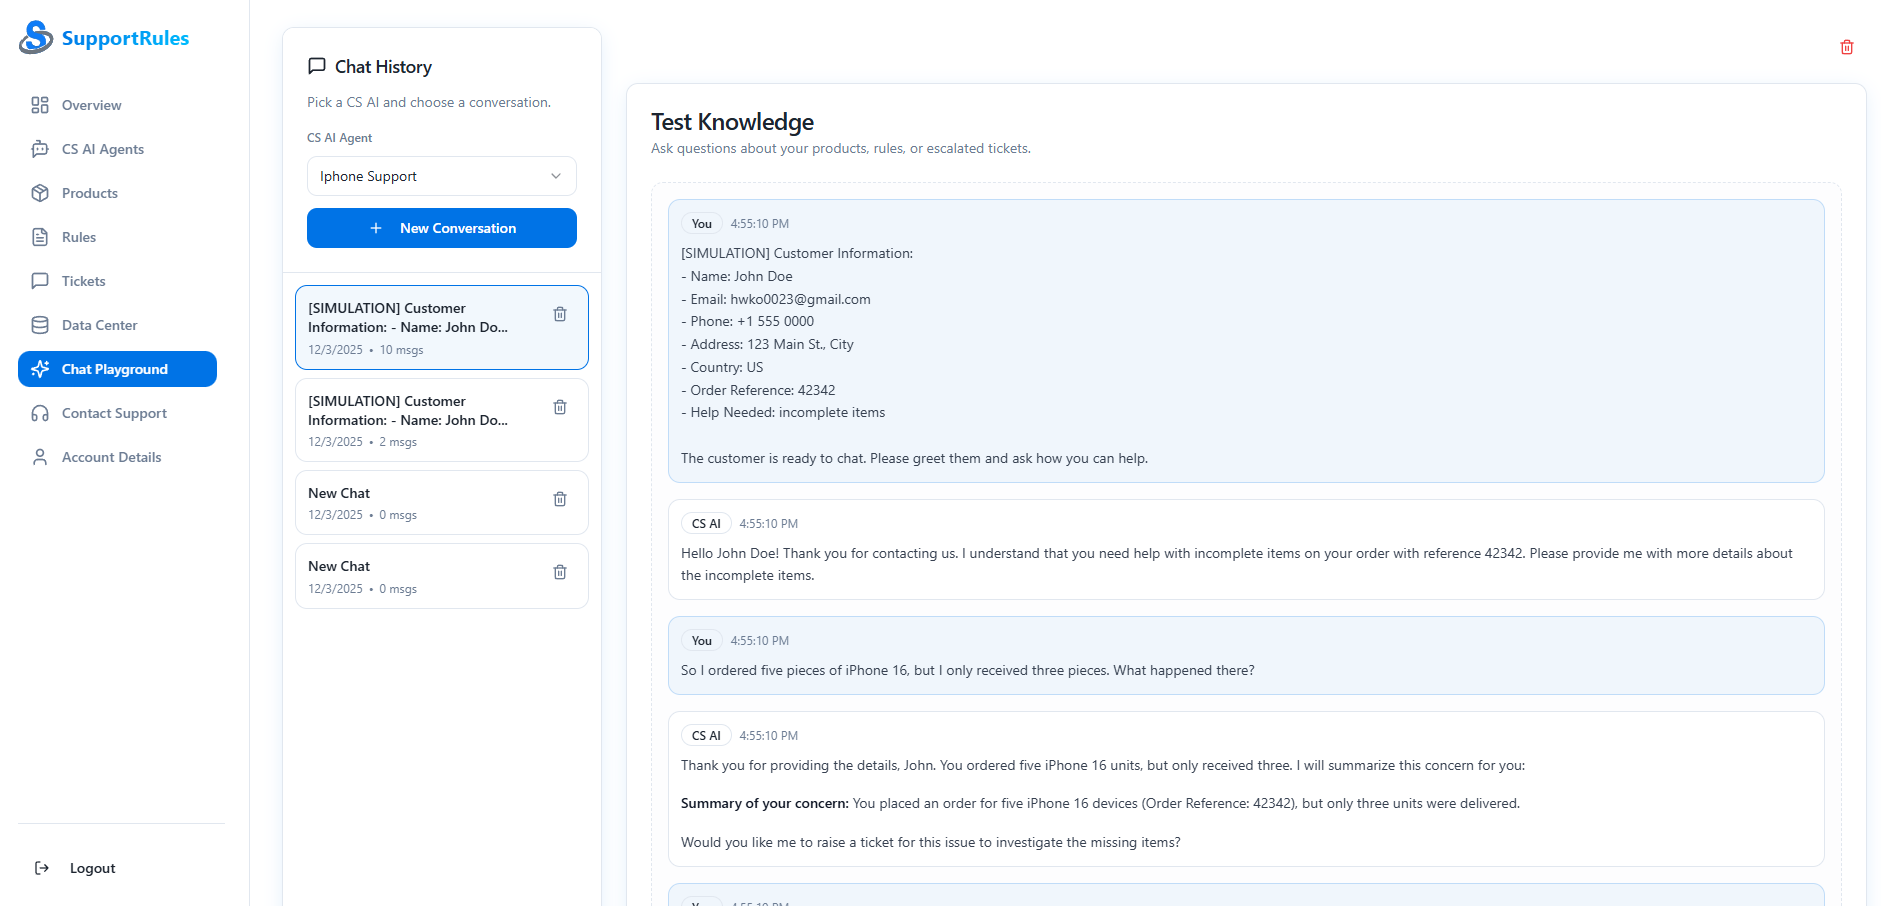This screenshot has width=1881, height=906.
Task: Click the Chat Playground sparkle icon
Action: coord(40,369)
